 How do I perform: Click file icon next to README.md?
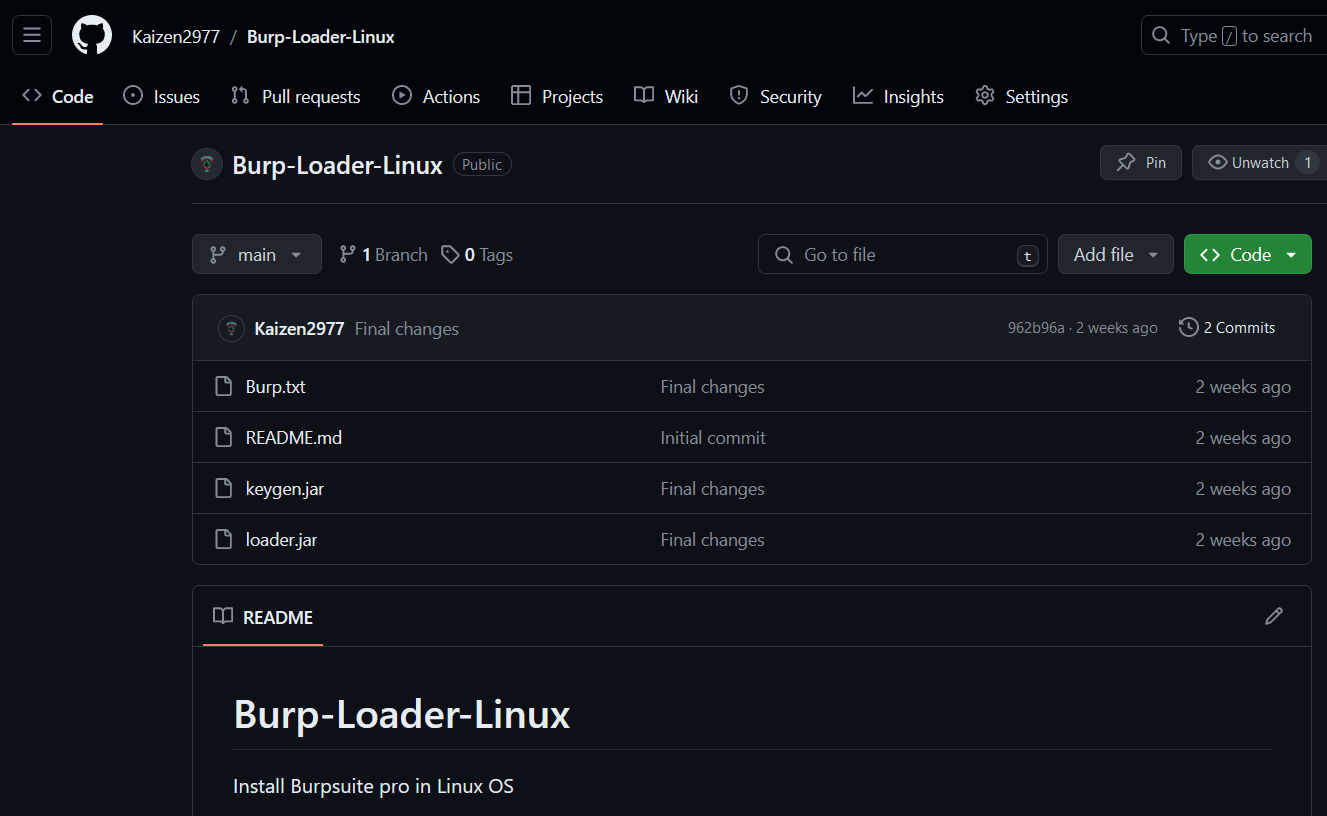(224, 437)
